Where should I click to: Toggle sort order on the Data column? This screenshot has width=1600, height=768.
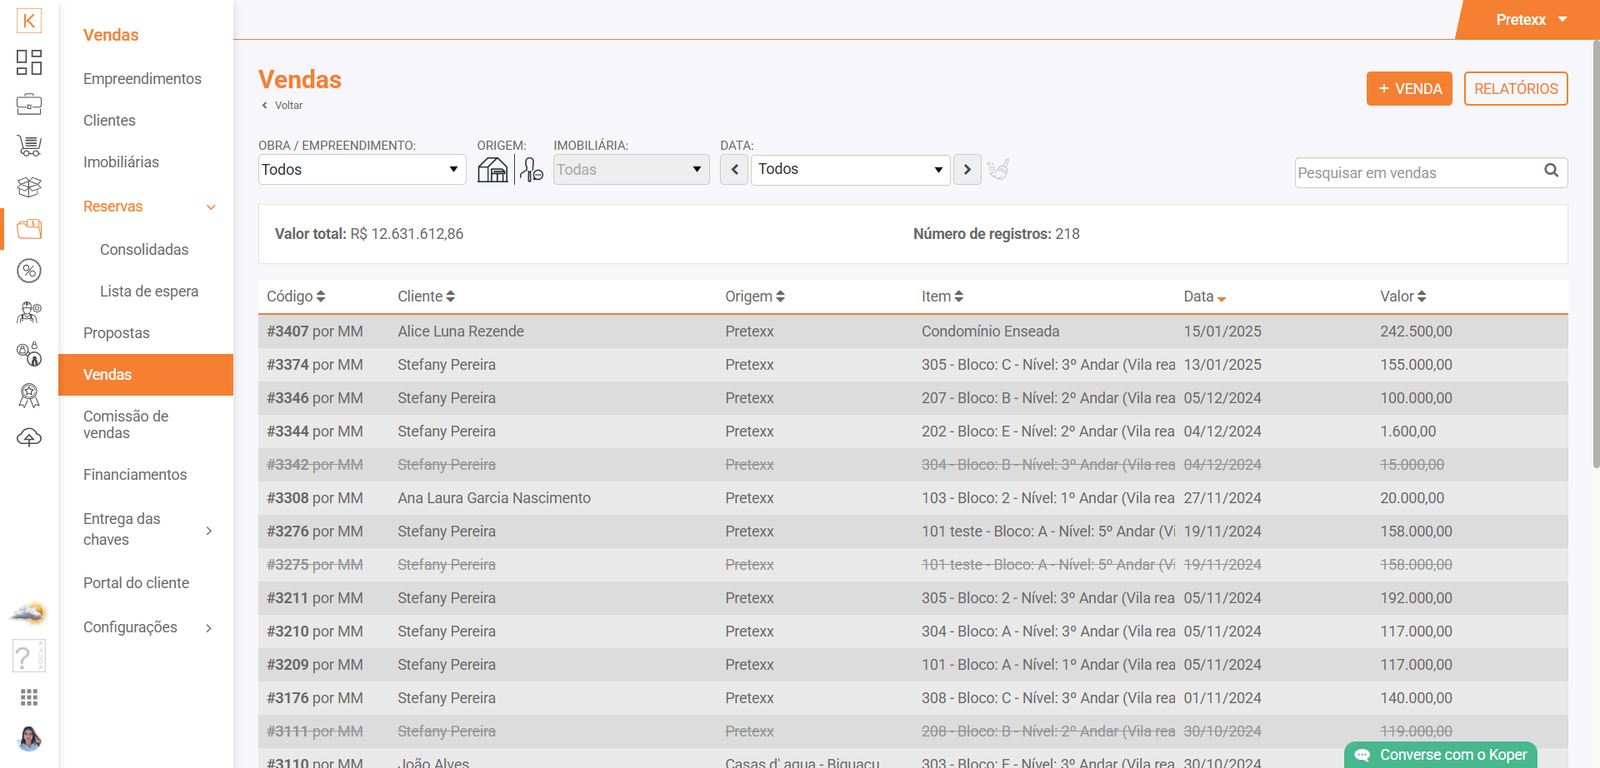[x=1204, y=297]
